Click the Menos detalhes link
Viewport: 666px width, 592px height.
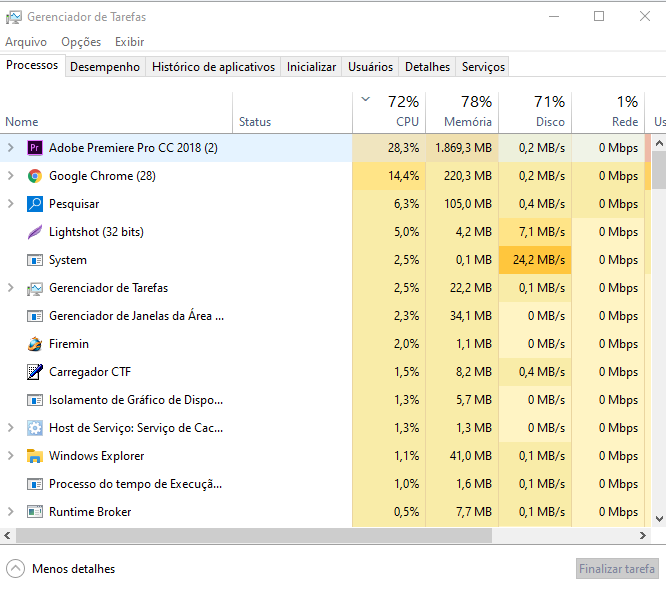73,569
